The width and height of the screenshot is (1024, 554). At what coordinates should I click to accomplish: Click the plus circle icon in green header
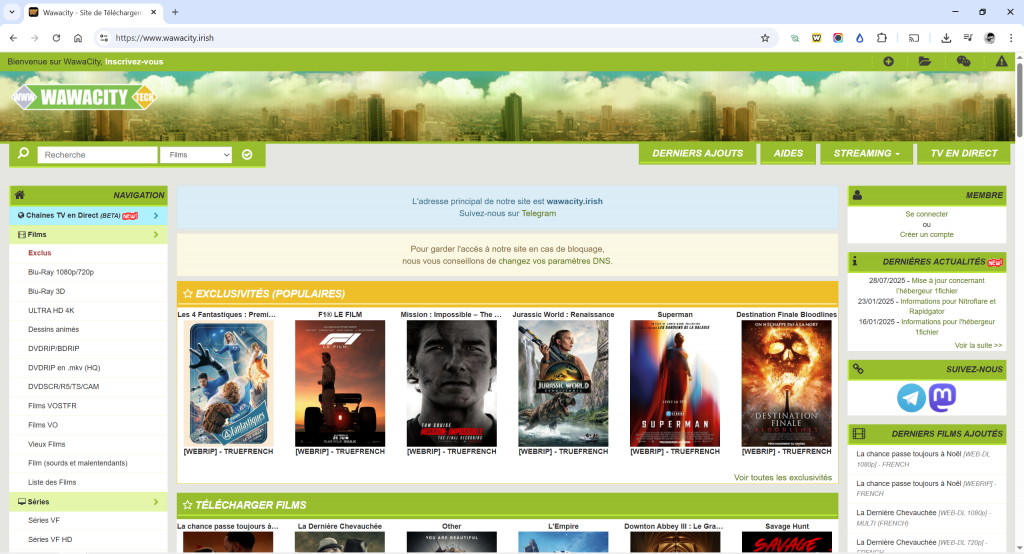pyautogui.click(x=888, y=61)
